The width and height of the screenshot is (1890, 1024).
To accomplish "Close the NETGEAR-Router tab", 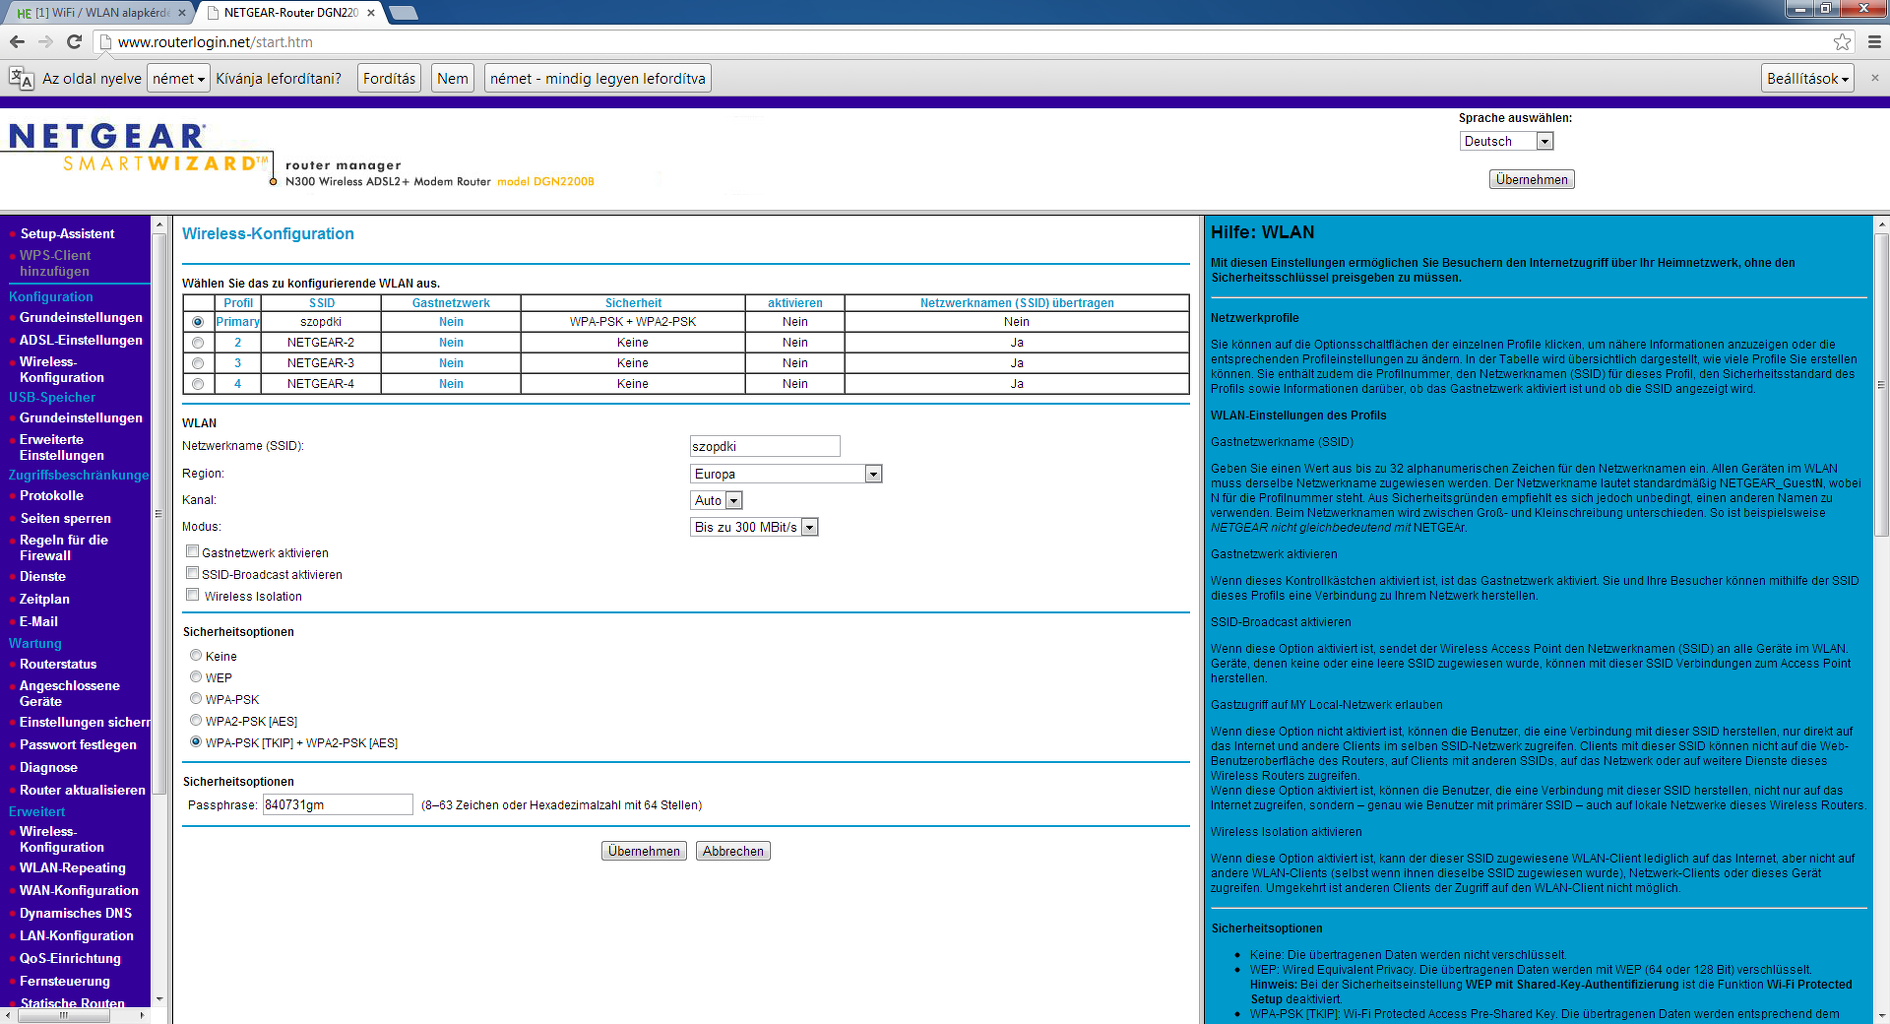I will (x=371, y=13).
